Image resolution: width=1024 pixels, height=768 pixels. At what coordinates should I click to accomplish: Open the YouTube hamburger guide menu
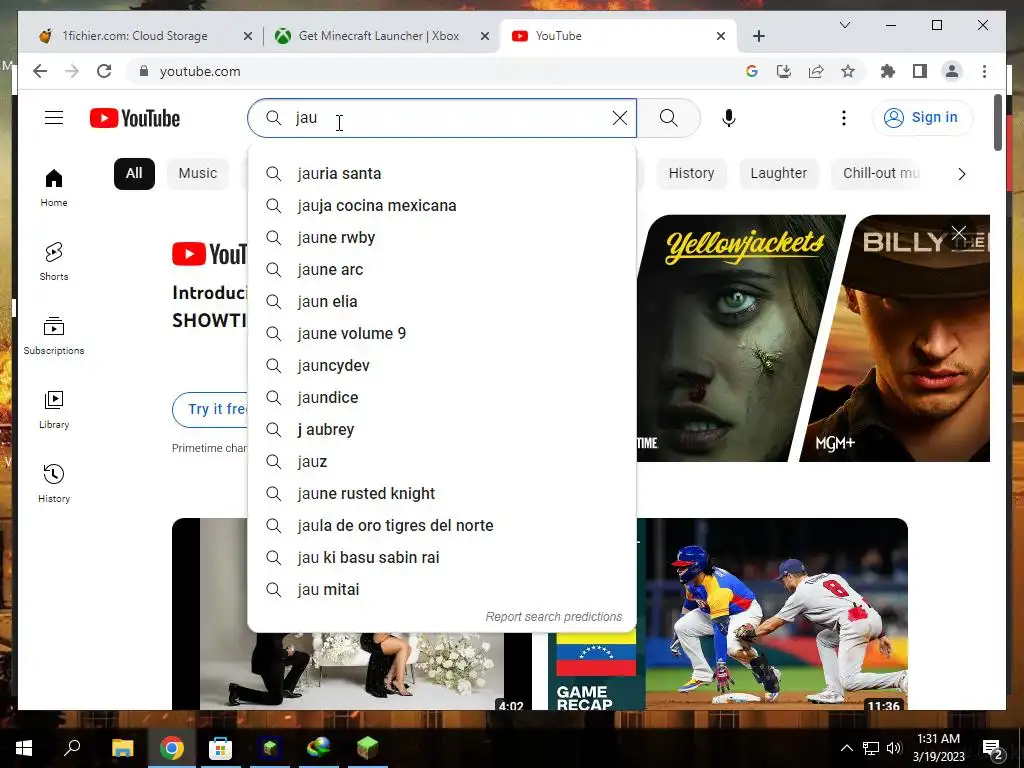(54, 118)
